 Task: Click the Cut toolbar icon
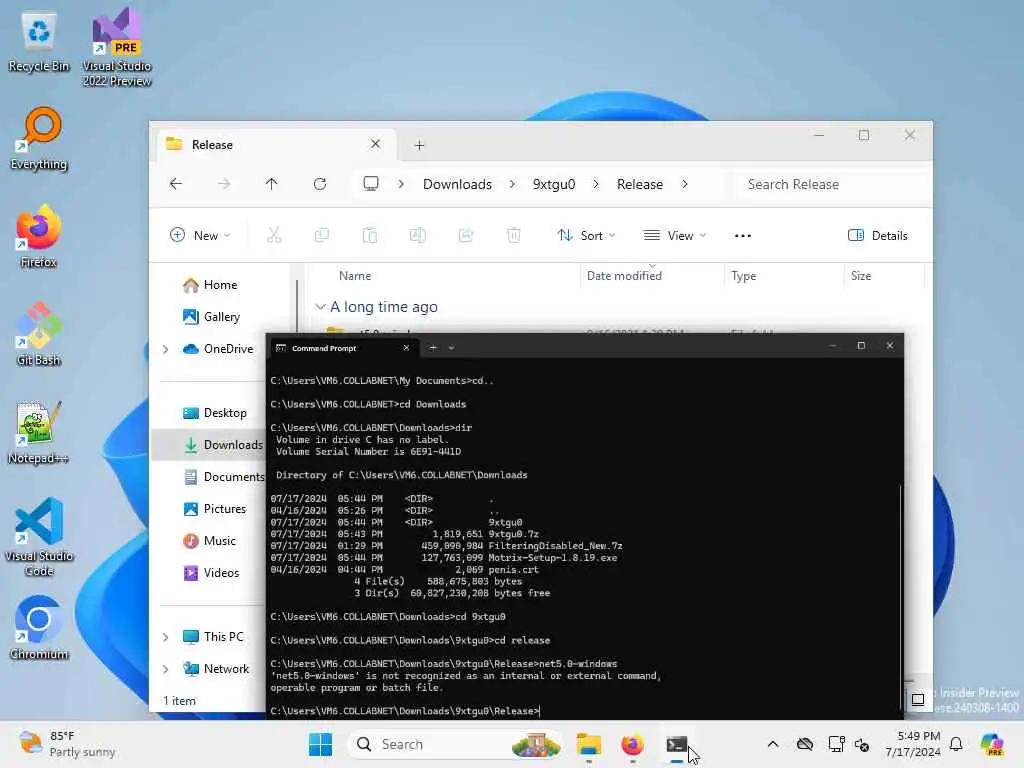coord(274,235)
